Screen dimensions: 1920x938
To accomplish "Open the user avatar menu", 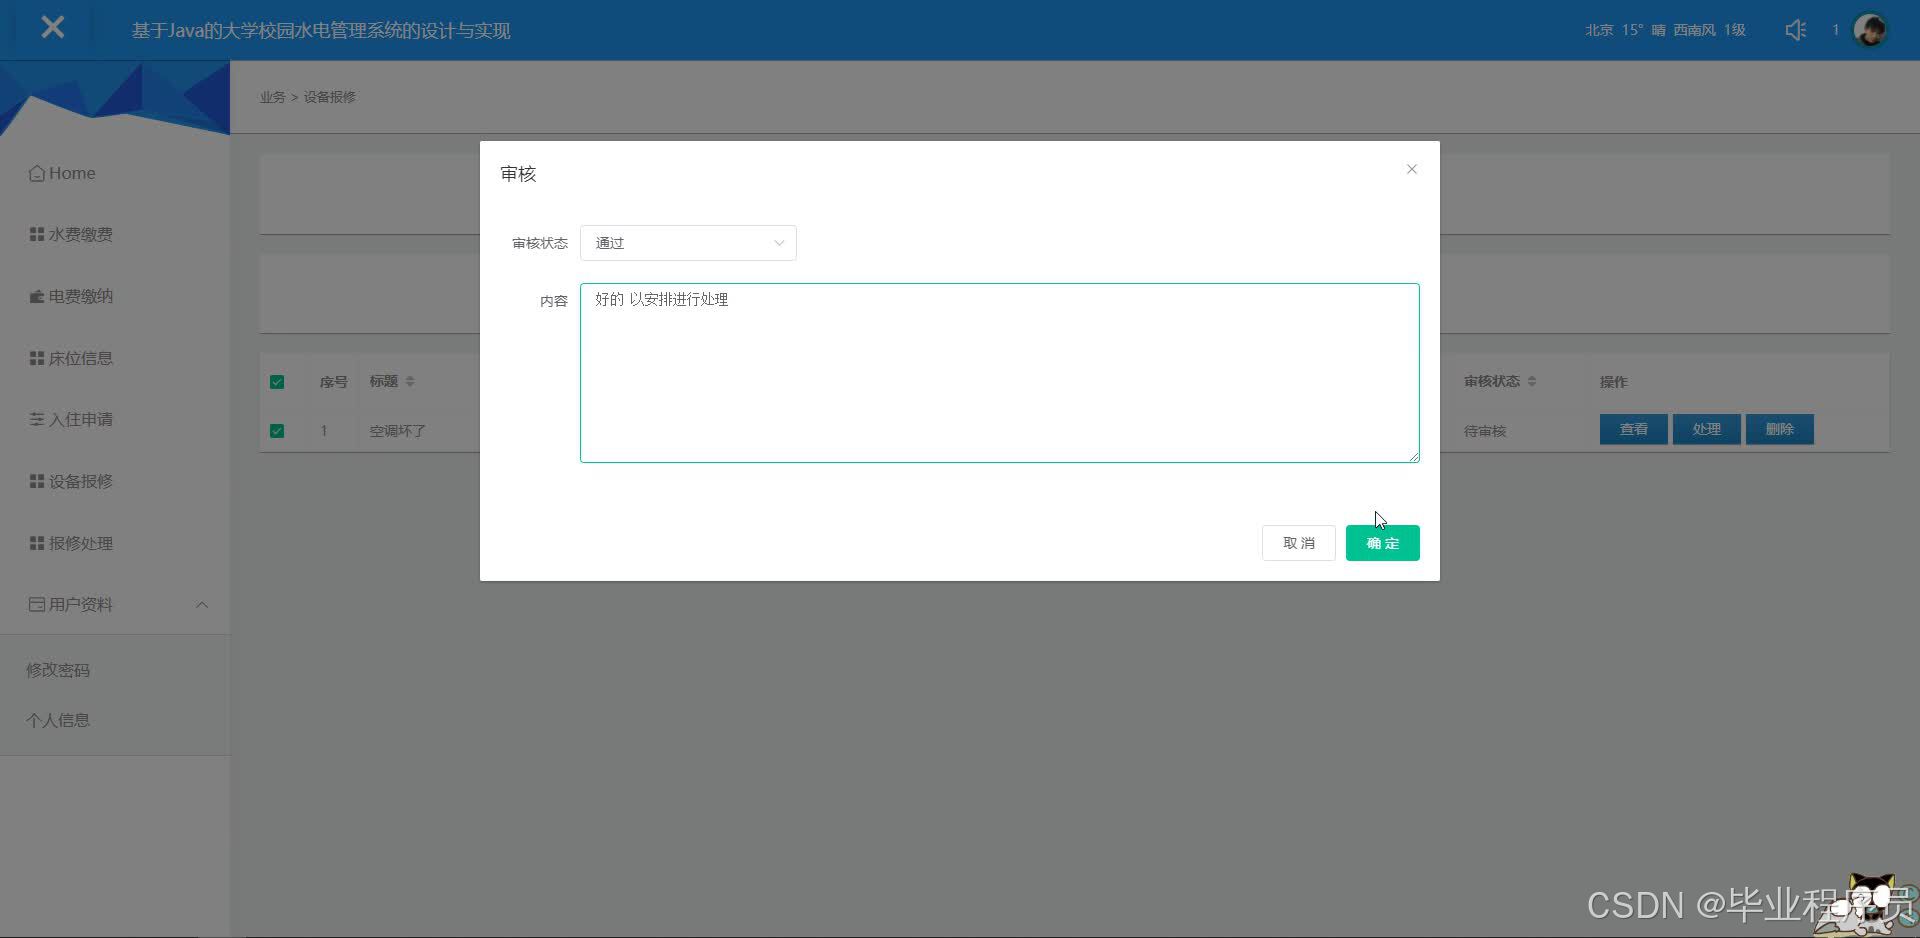I will point(1870,30).
